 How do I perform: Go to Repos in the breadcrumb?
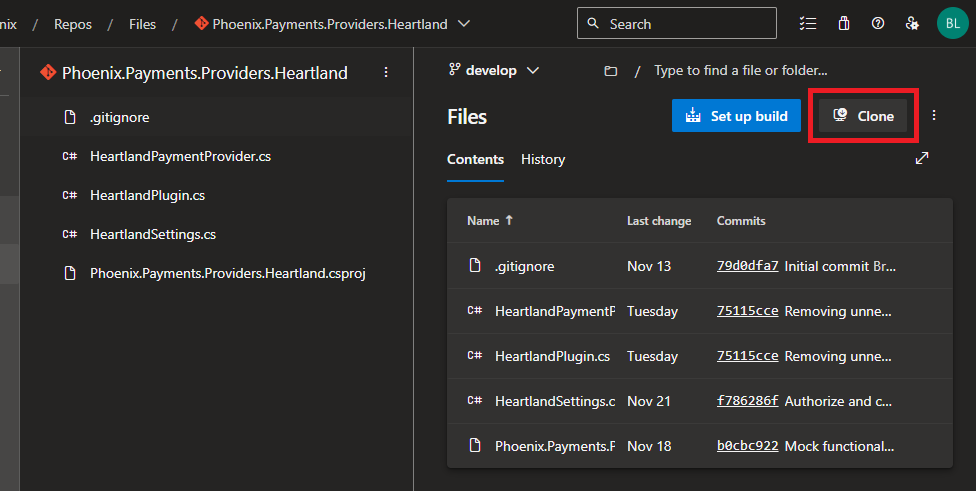(x=73, y=24)
